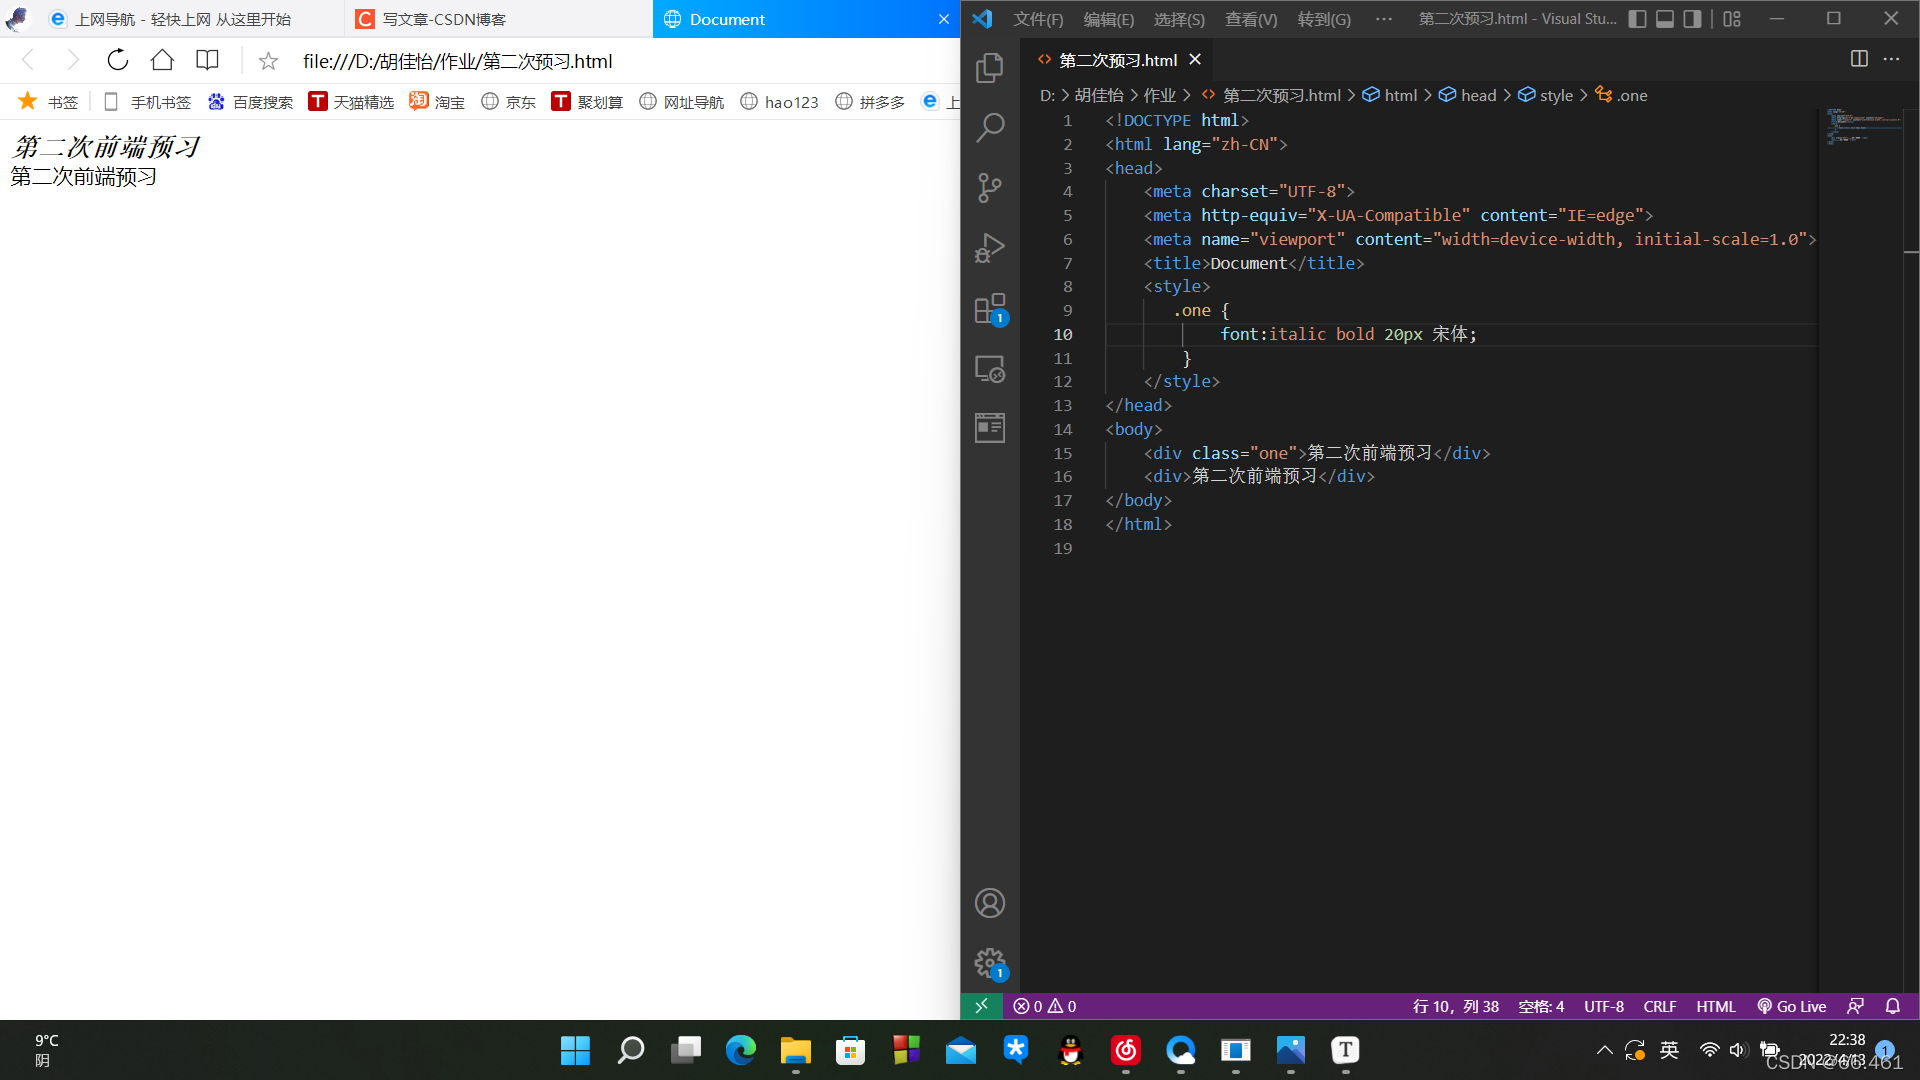The width and height of the screenshot is (1920, 1080).
Task: Open the 文件(F) menu
Action: point(1038,19)
